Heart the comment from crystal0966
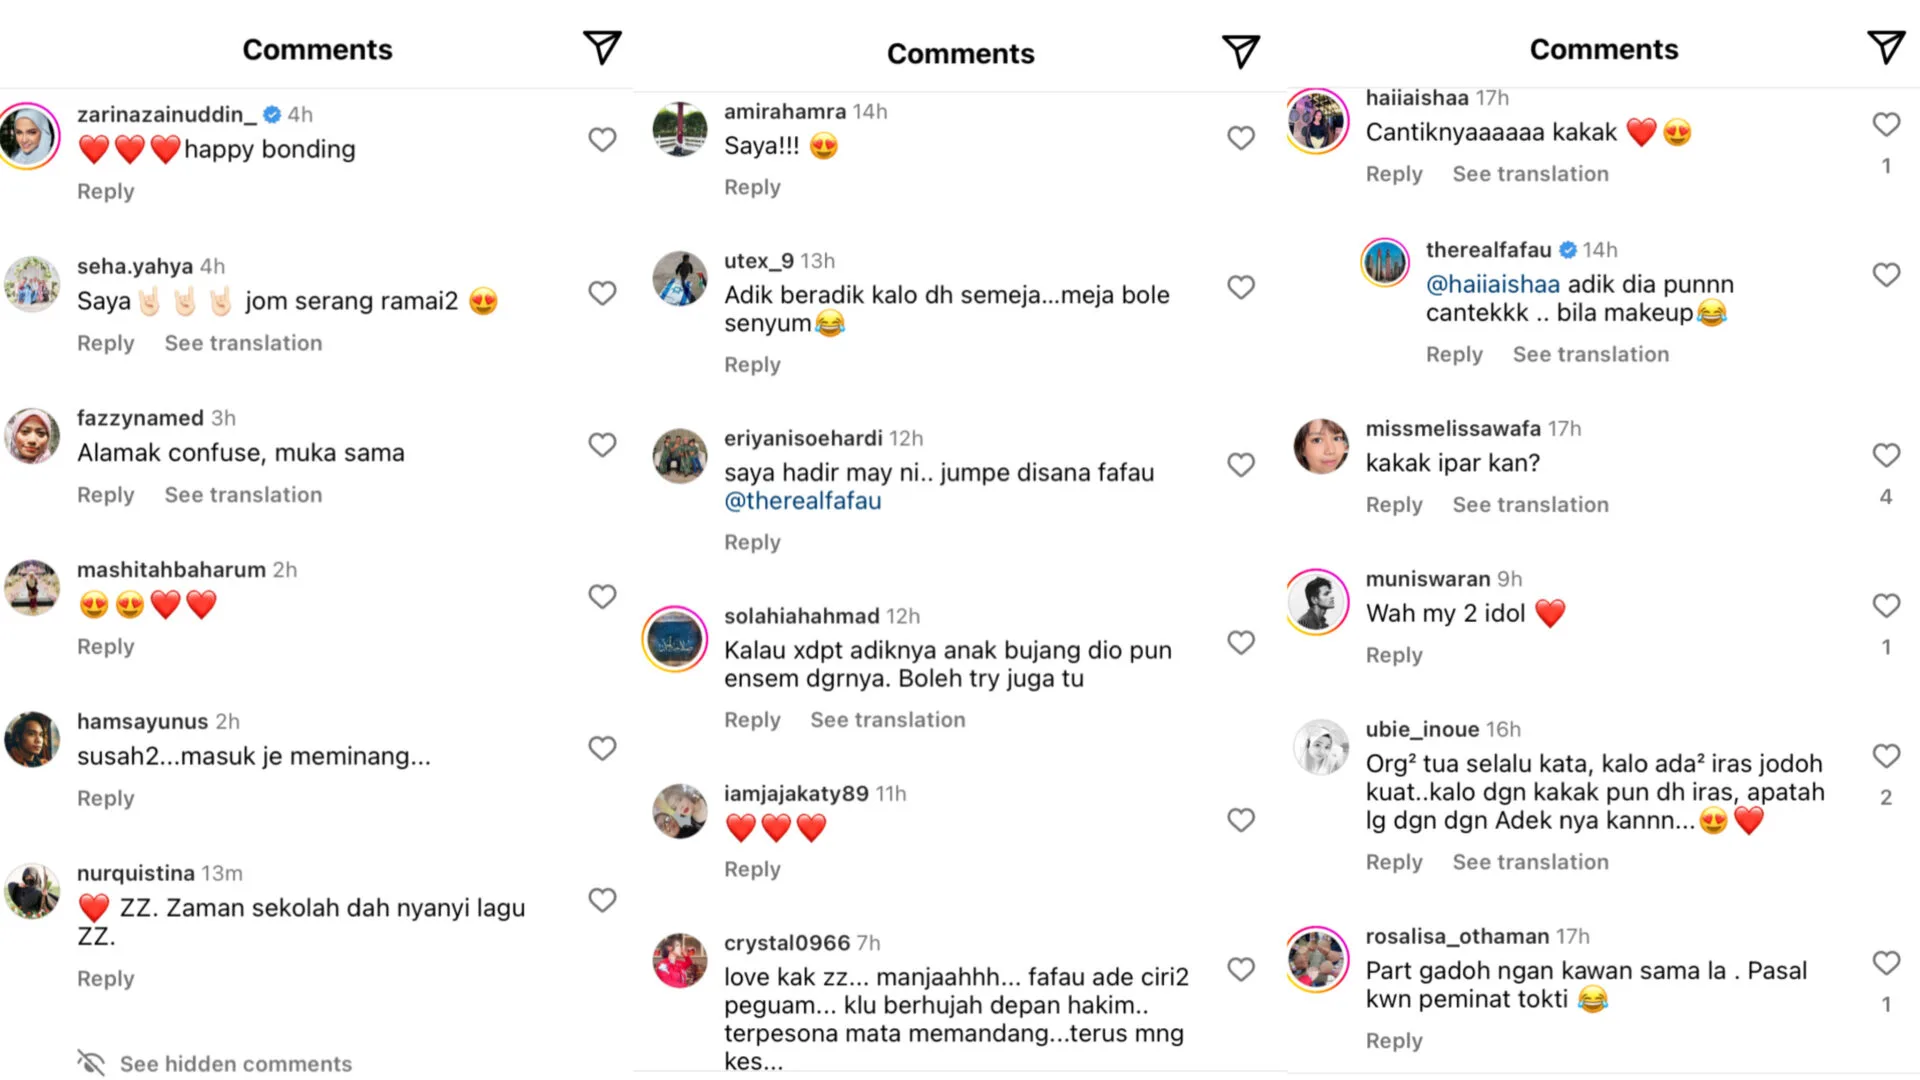Viewport: 1920px width, 1080px height. click(1240, 970)
